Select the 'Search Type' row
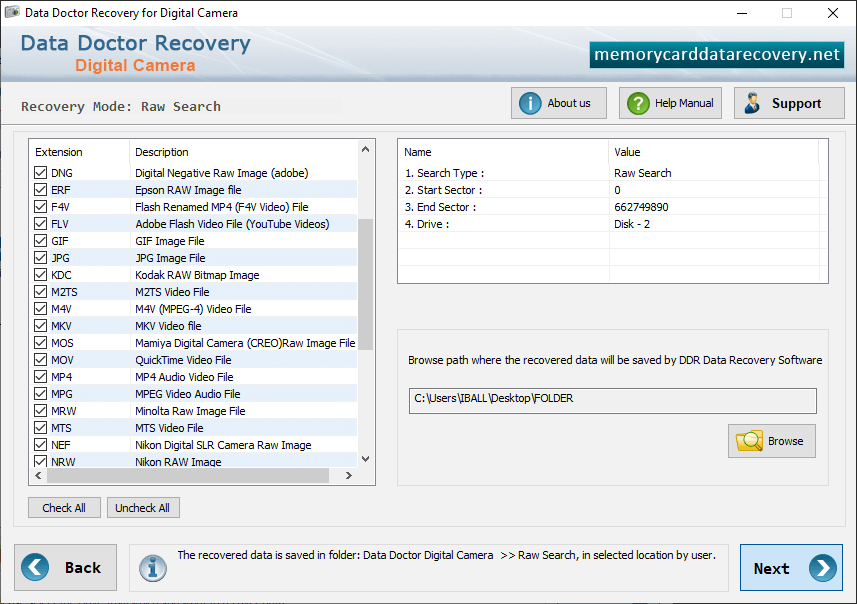857x604 pixels. click(612, 173)
